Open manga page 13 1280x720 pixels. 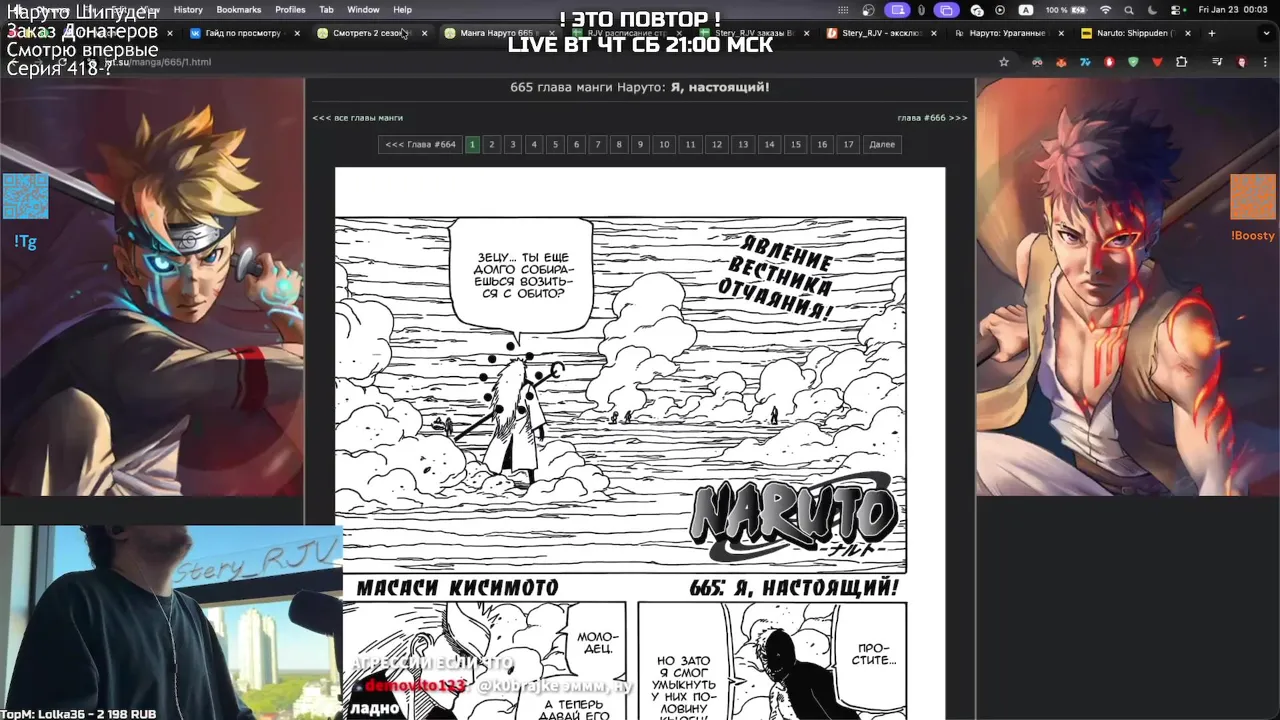pos(743,145)
